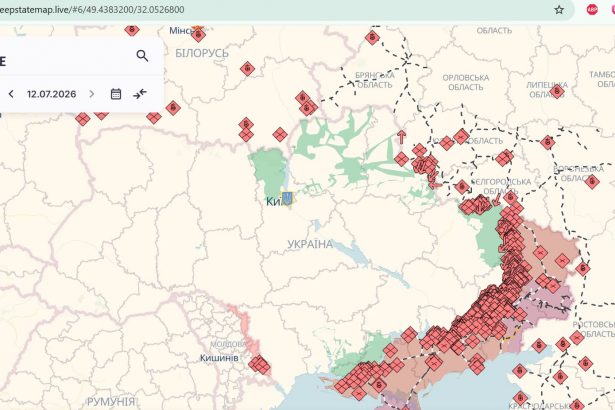Screen dimensions: 615x410
Task: Click the Кишинів city label
Action: click(x=219, y=358)
